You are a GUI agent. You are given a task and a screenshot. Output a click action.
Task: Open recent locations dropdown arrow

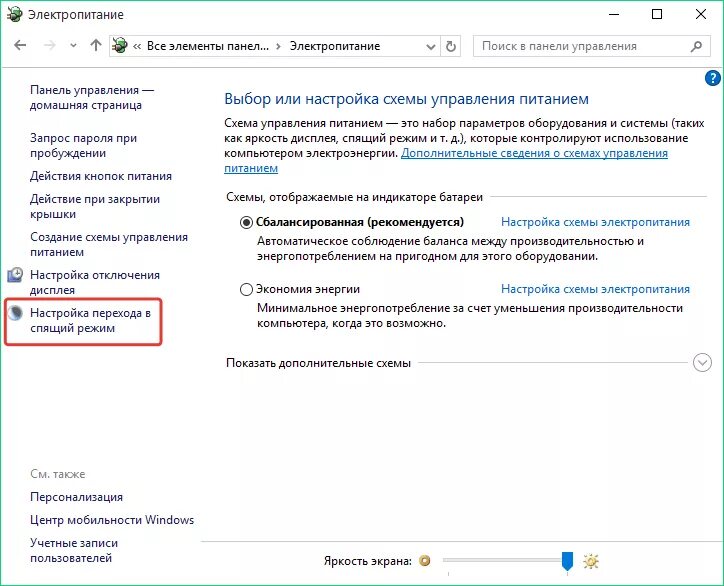click(x=73, y=46)
